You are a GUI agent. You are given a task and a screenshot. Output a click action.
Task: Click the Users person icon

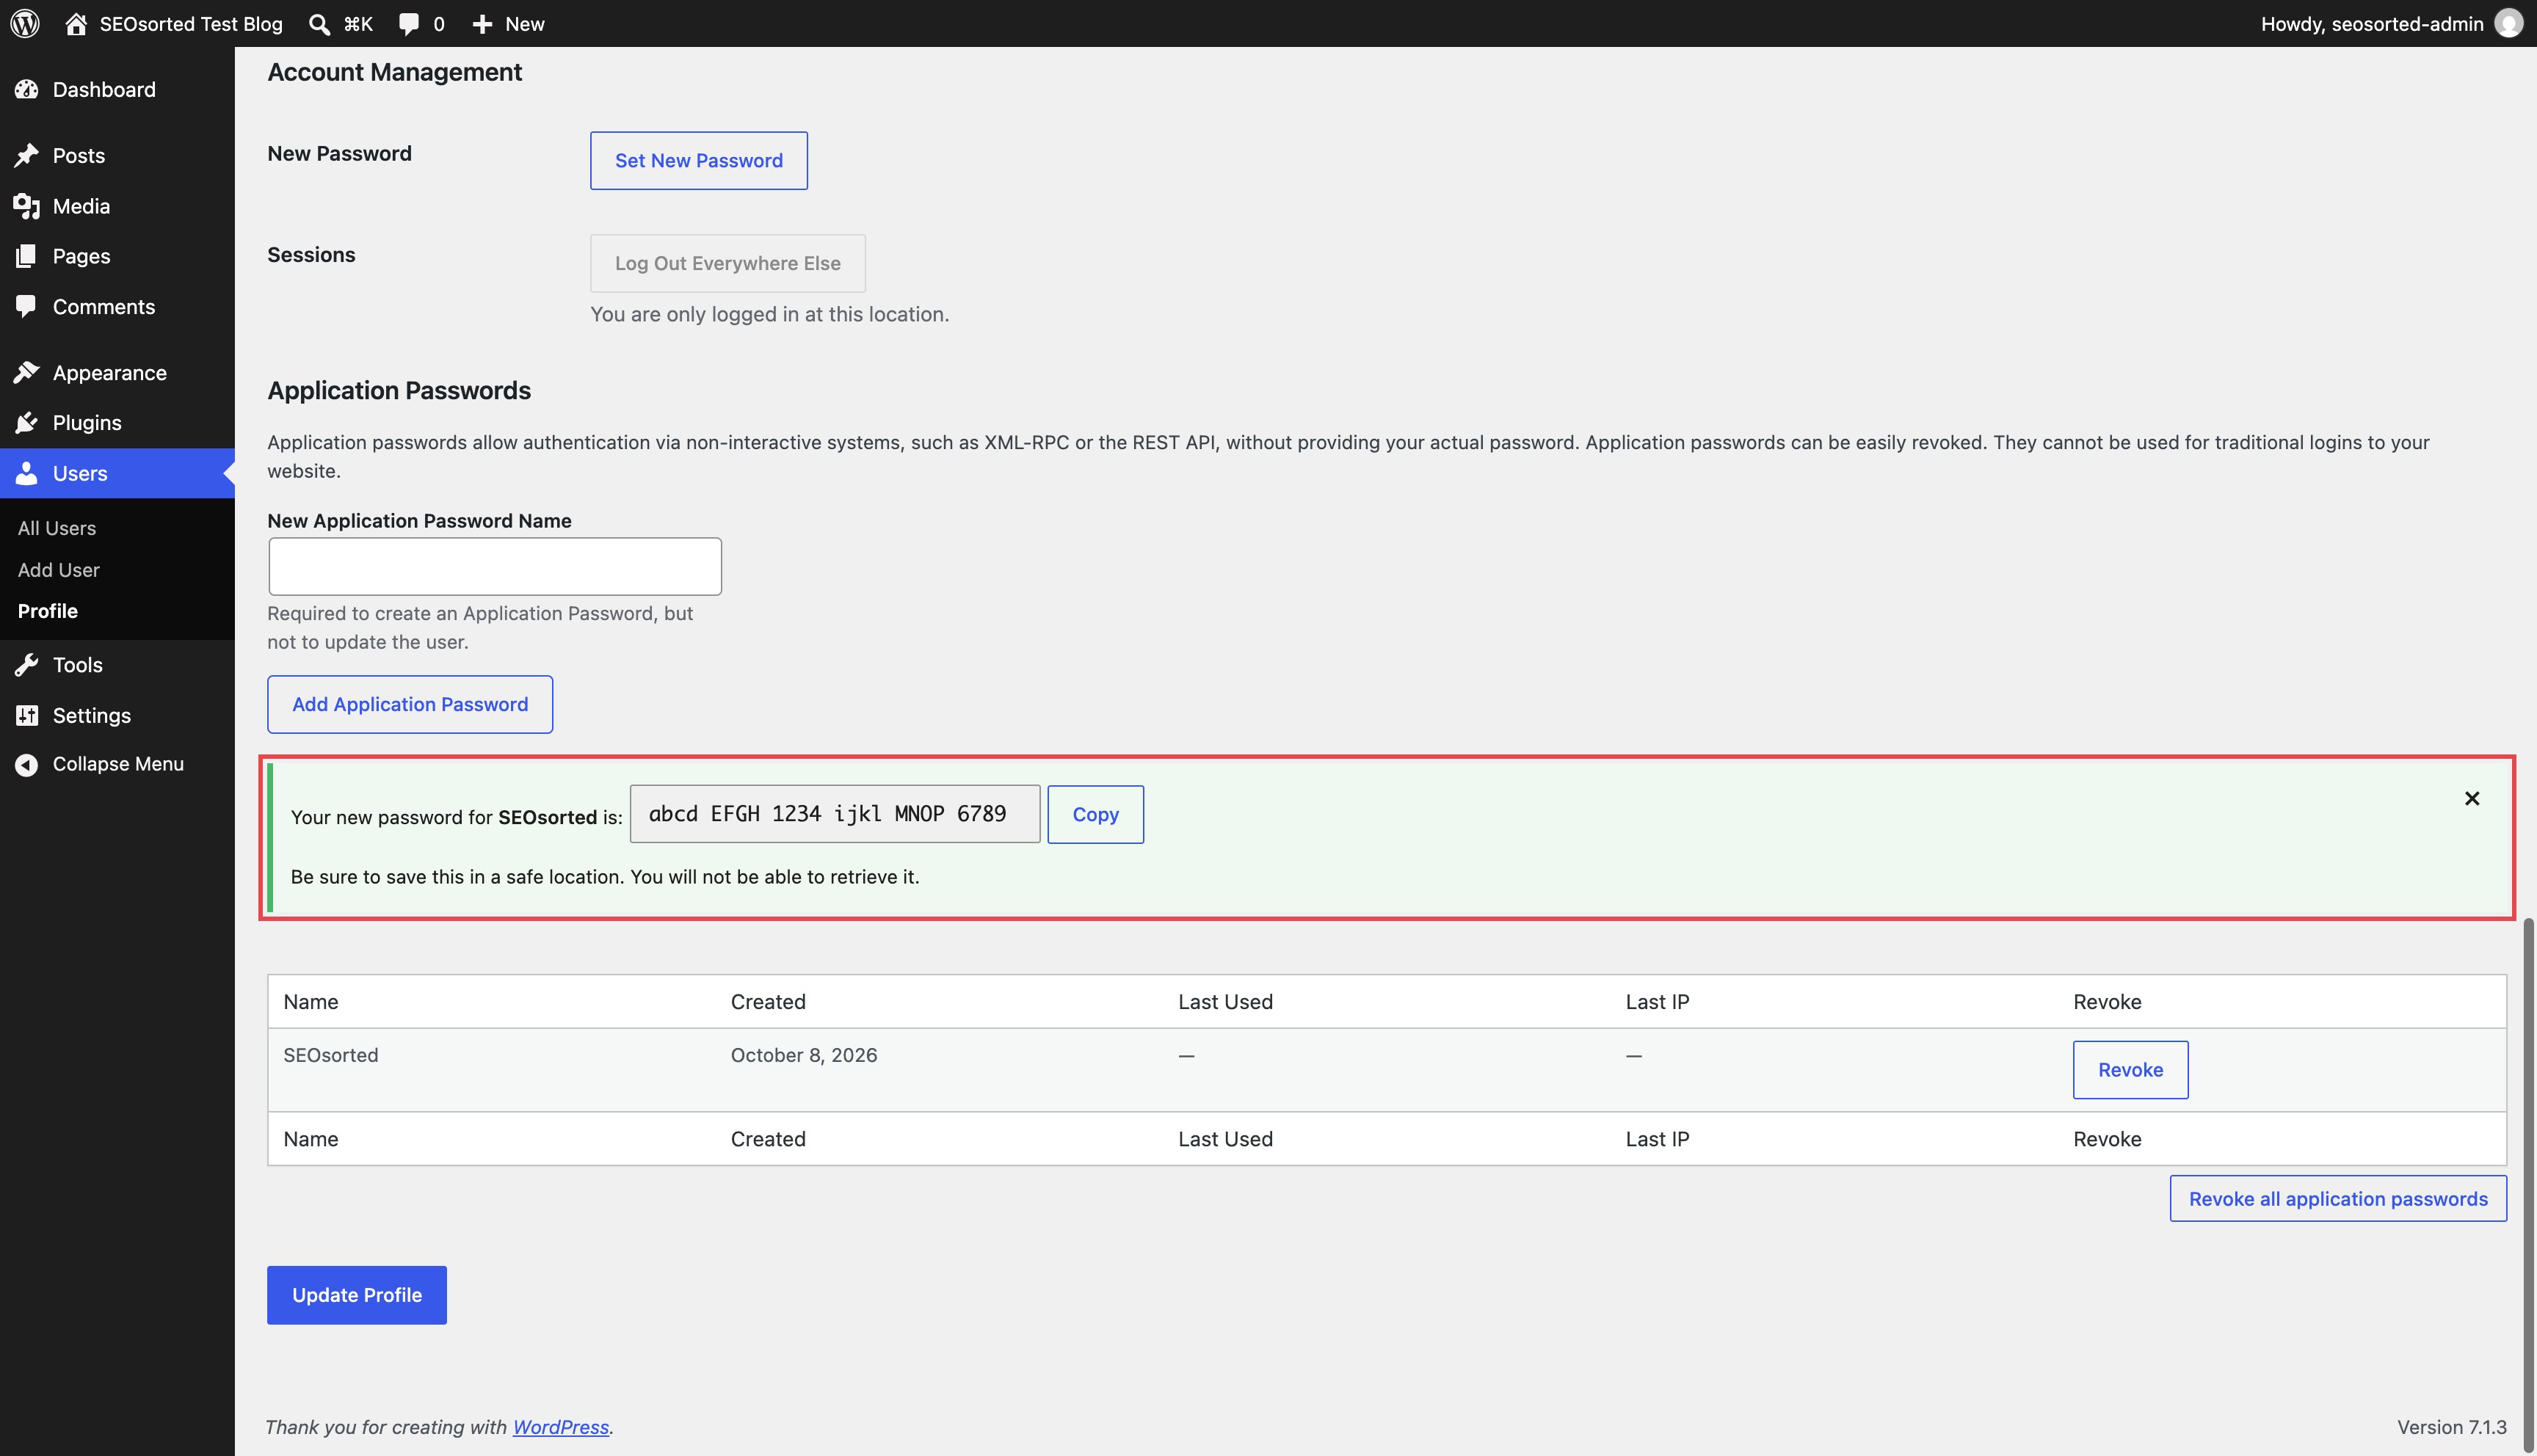pyautogui.click(x=27, y=473)
